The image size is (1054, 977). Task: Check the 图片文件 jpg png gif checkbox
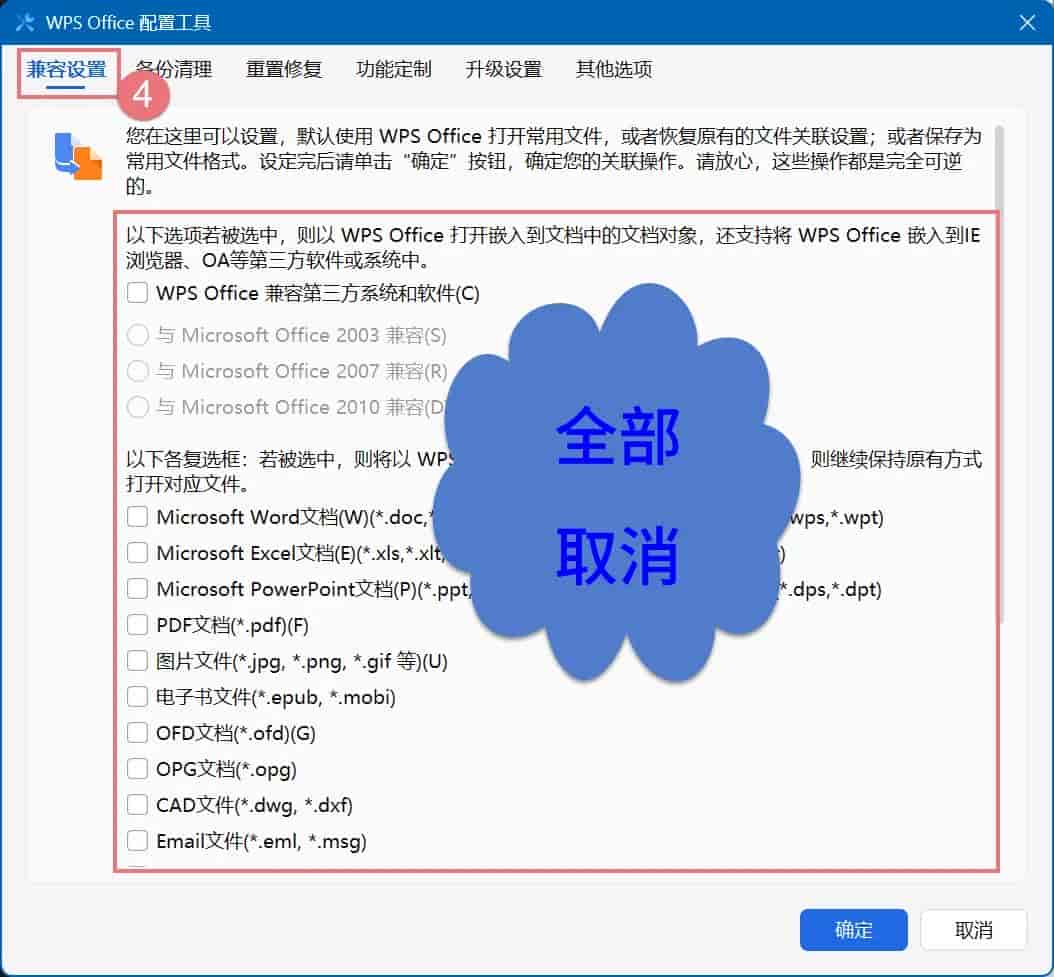(x=138, y=661)
